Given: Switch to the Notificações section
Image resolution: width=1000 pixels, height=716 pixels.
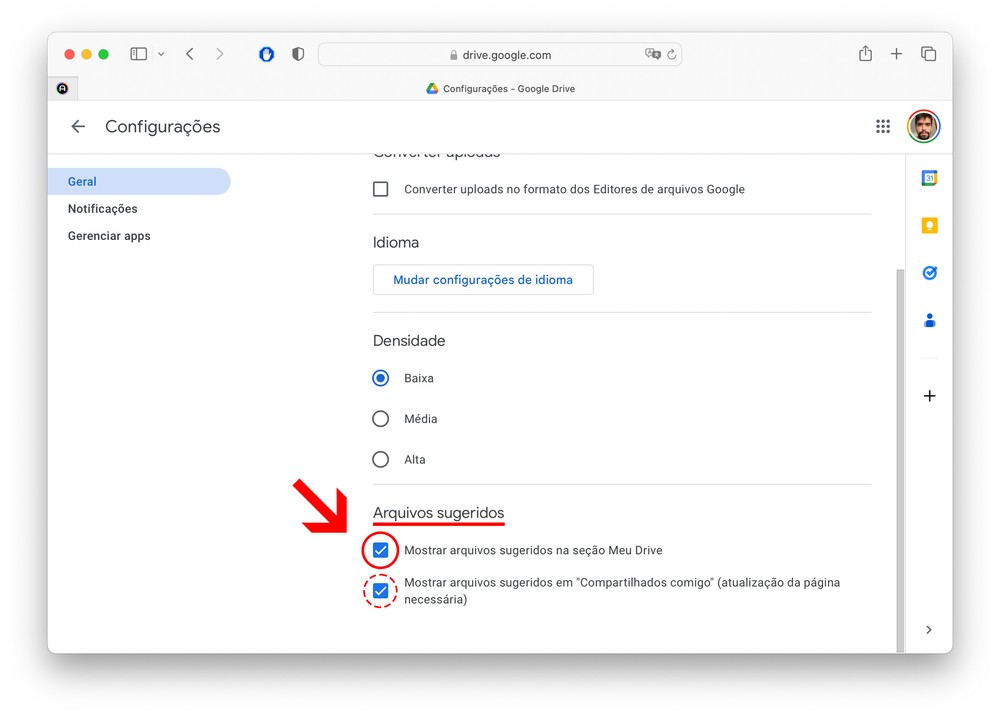Looking at the screenshot, I should (x=103, y=209).
